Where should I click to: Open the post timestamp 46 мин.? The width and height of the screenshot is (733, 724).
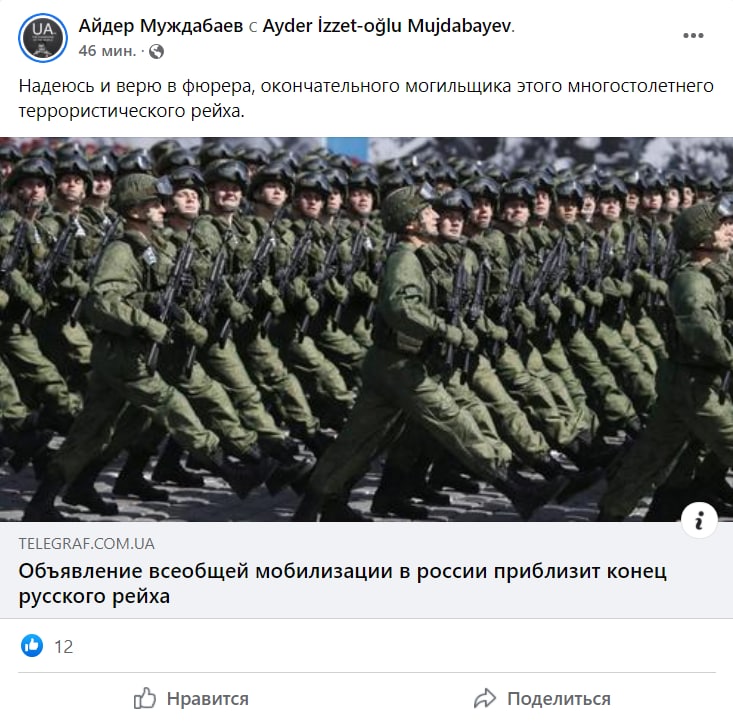coord(107,50)
